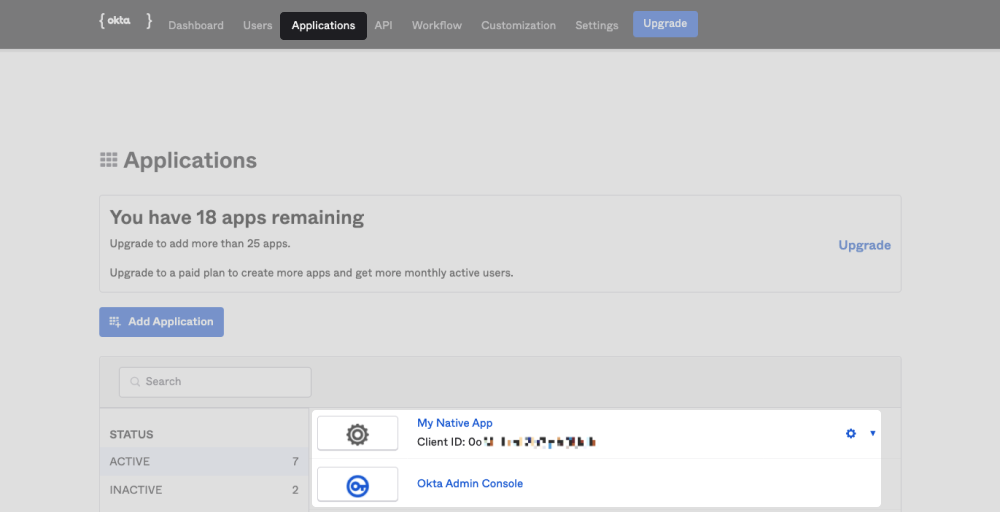1000x513 pixels.
Task: Click My Native App gear logo thumbnail
Action: (x=357, y=434)
